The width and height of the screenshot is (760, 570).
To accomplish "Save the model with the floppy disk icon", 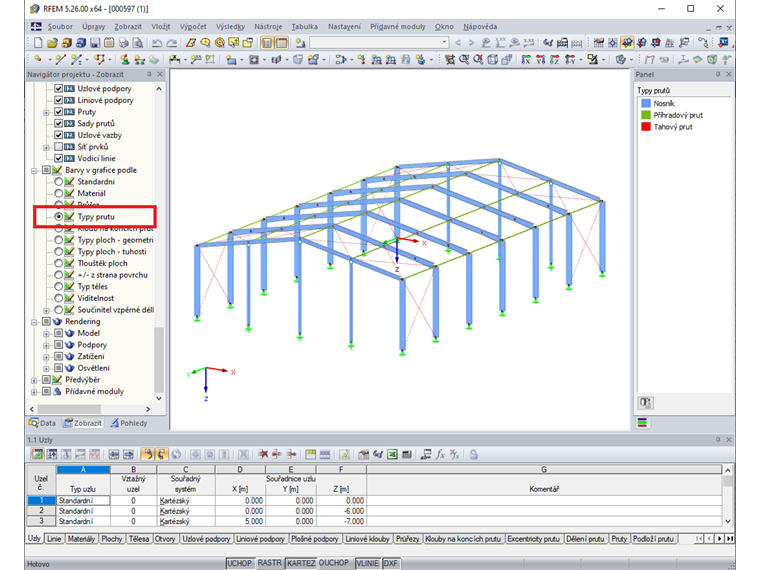I will point(95,43).
